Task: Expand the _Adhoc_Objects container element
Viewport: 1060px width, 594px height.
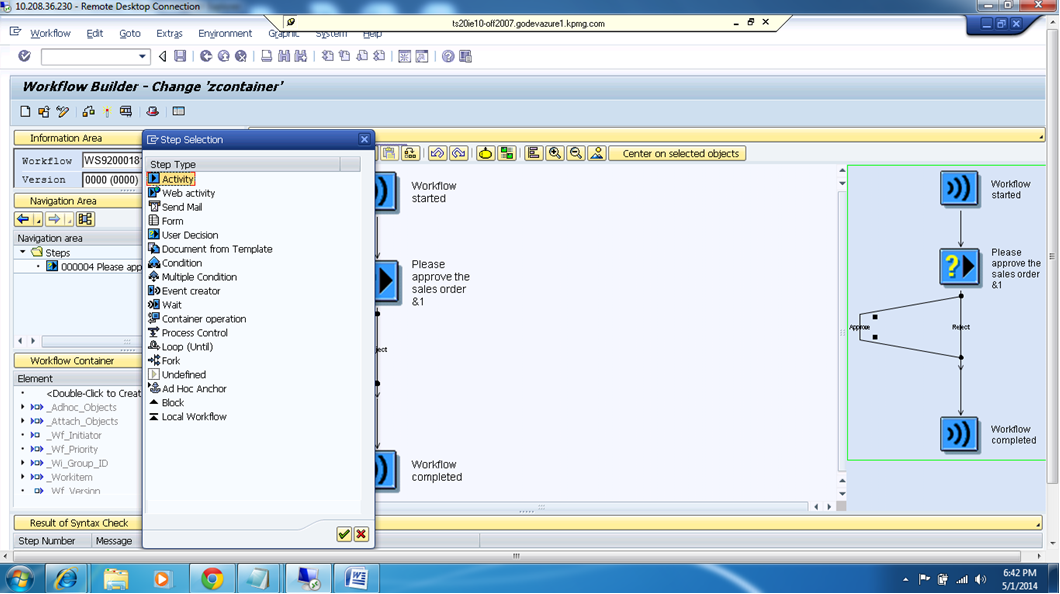Action: [x=22, y=407]
